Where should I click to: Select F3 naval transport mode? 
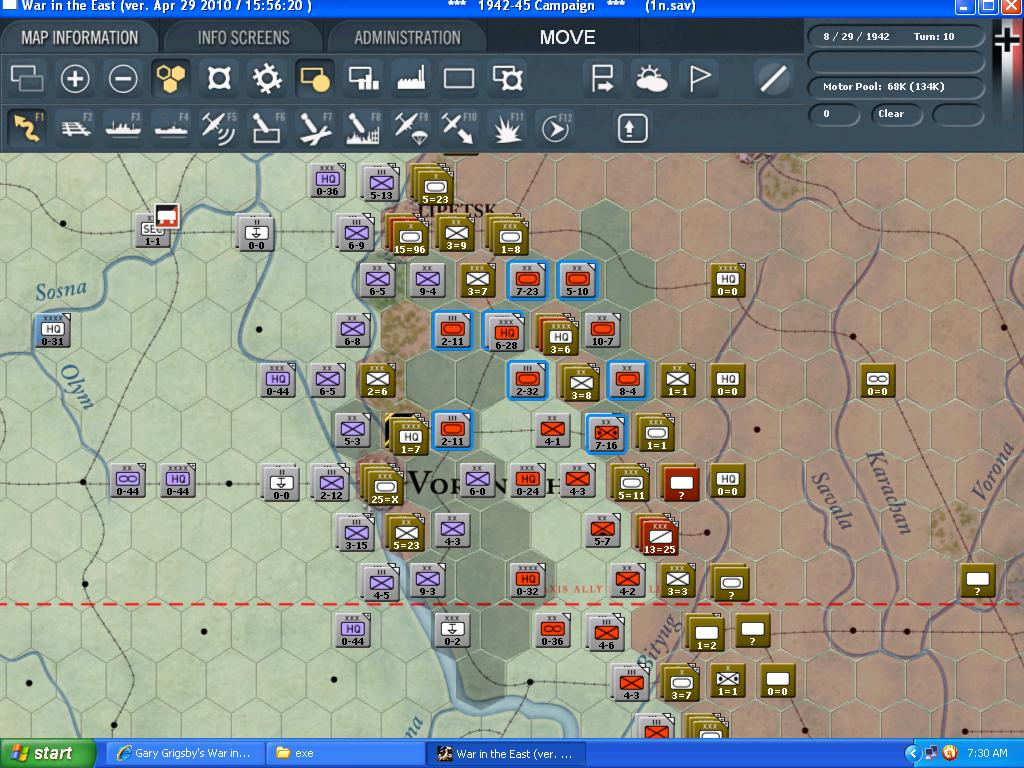(123, 127)
